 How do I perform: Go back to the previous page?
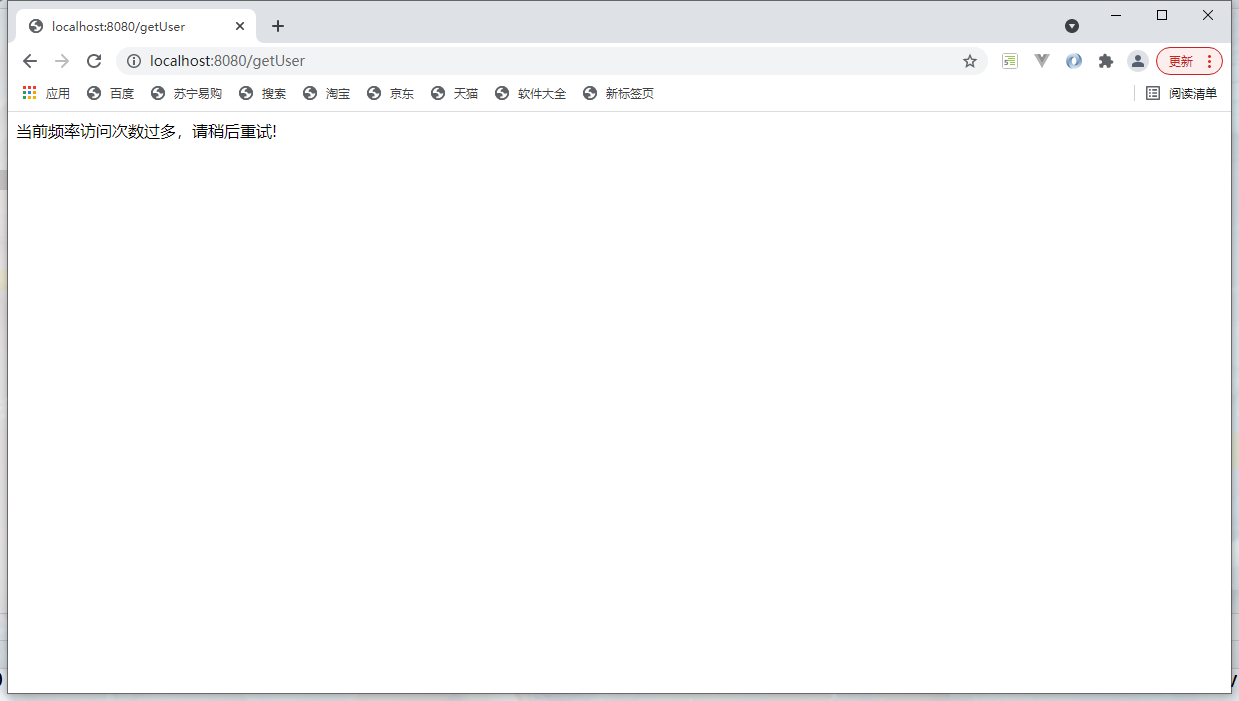tap(30, 61)
